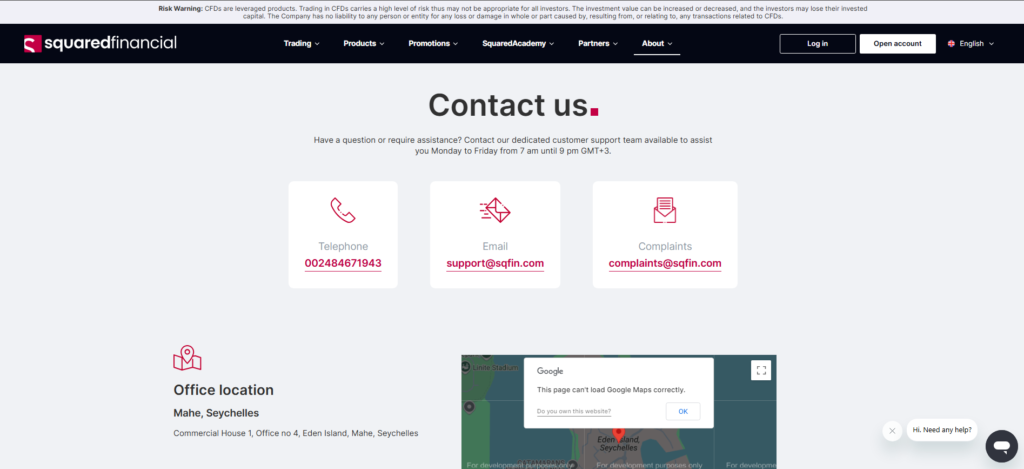The width and height of the screenshot is (1024, 469).
Task: Open the Promotions menu
Action: [x=434, y=44]
